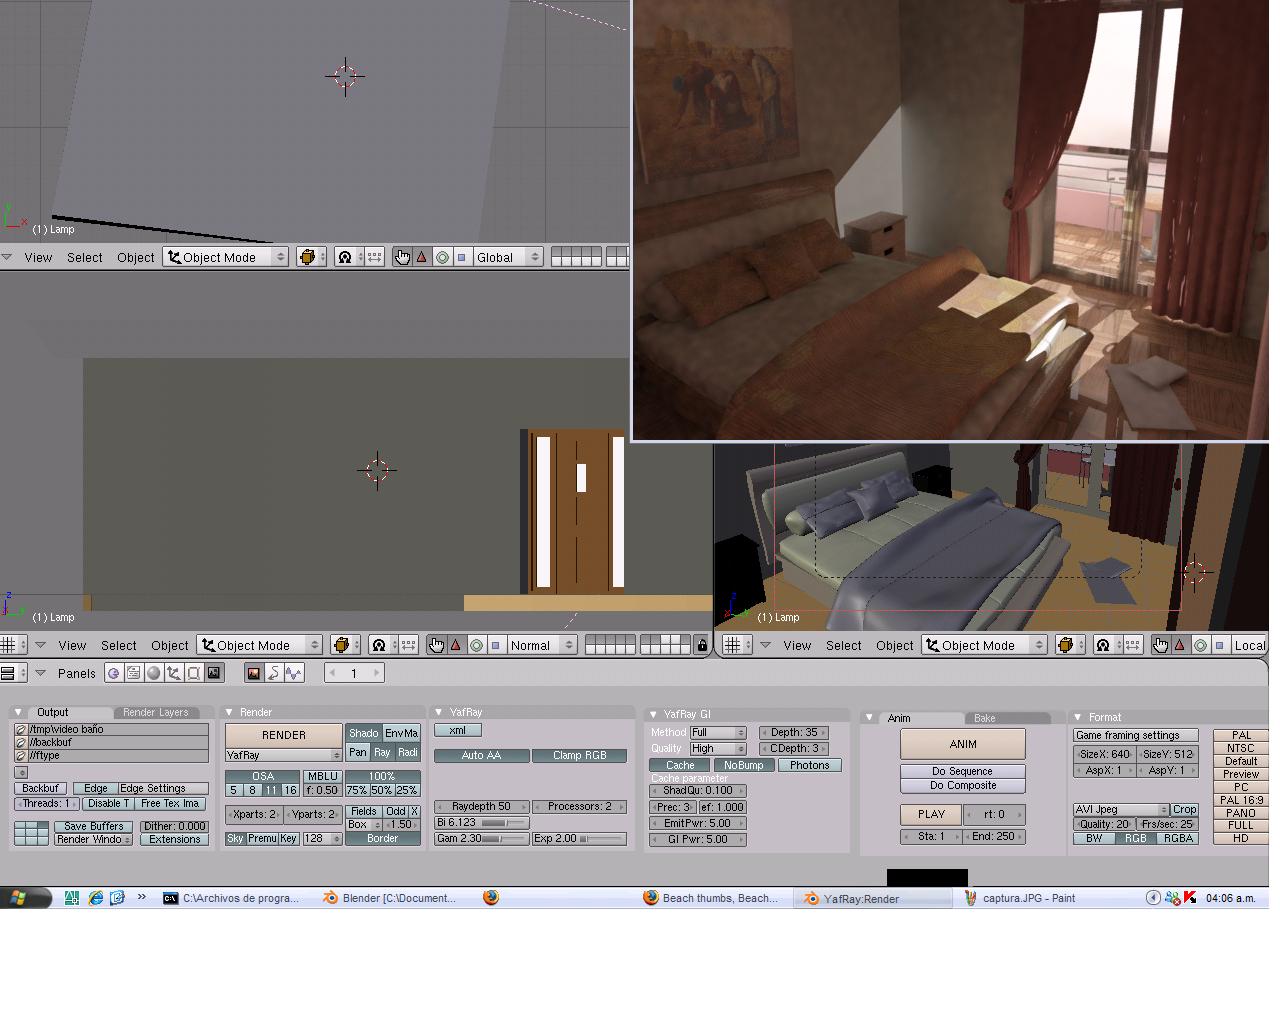Select rotate manipulator circle in lower-right viewport
This screenshot has height=1024, width=1280.
tap(1200, 645)
